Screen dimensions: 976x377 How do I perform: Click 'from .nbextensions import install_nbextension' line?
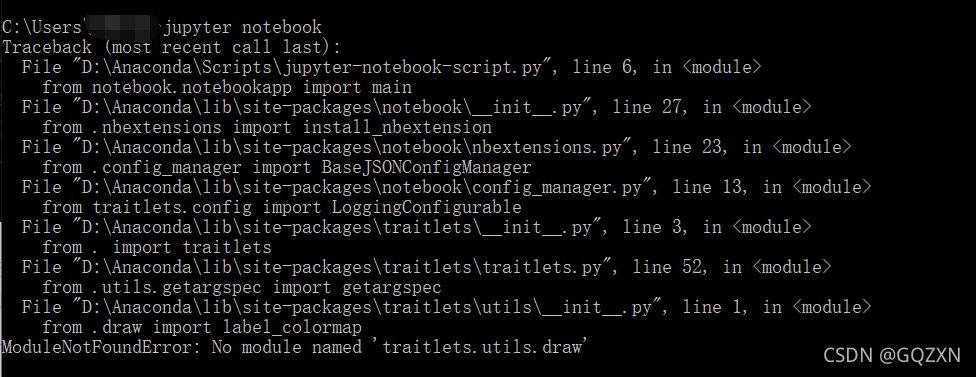coord(267,128)
